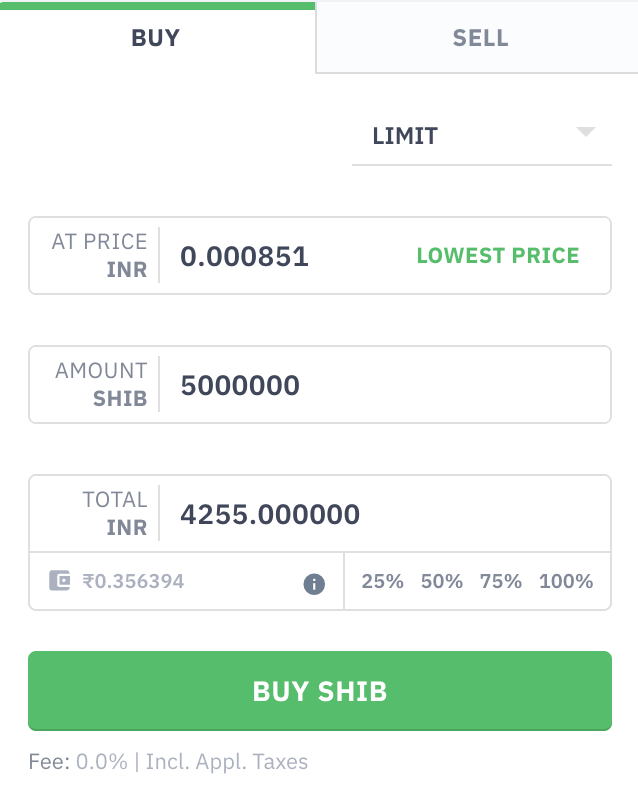Select 50% of the balance

pyautogui.click(x=442, y=581)
